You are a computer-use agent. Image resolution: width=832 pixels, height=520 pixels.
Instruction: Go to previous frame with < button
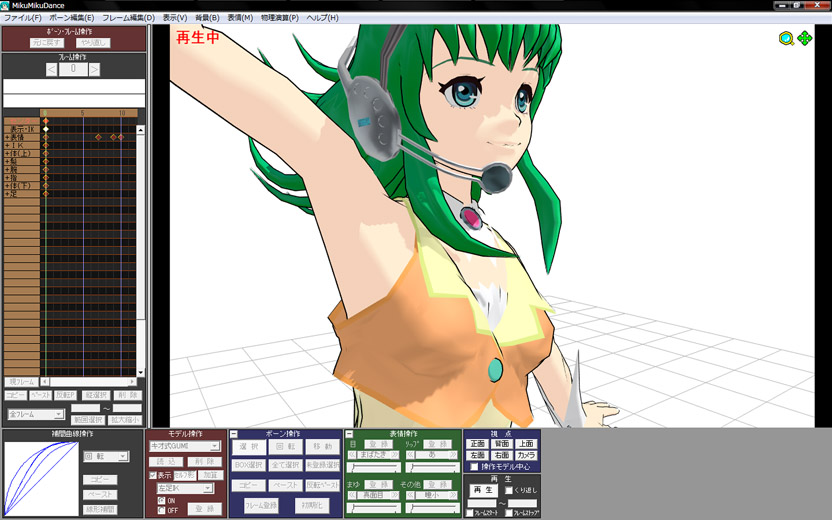51,70
